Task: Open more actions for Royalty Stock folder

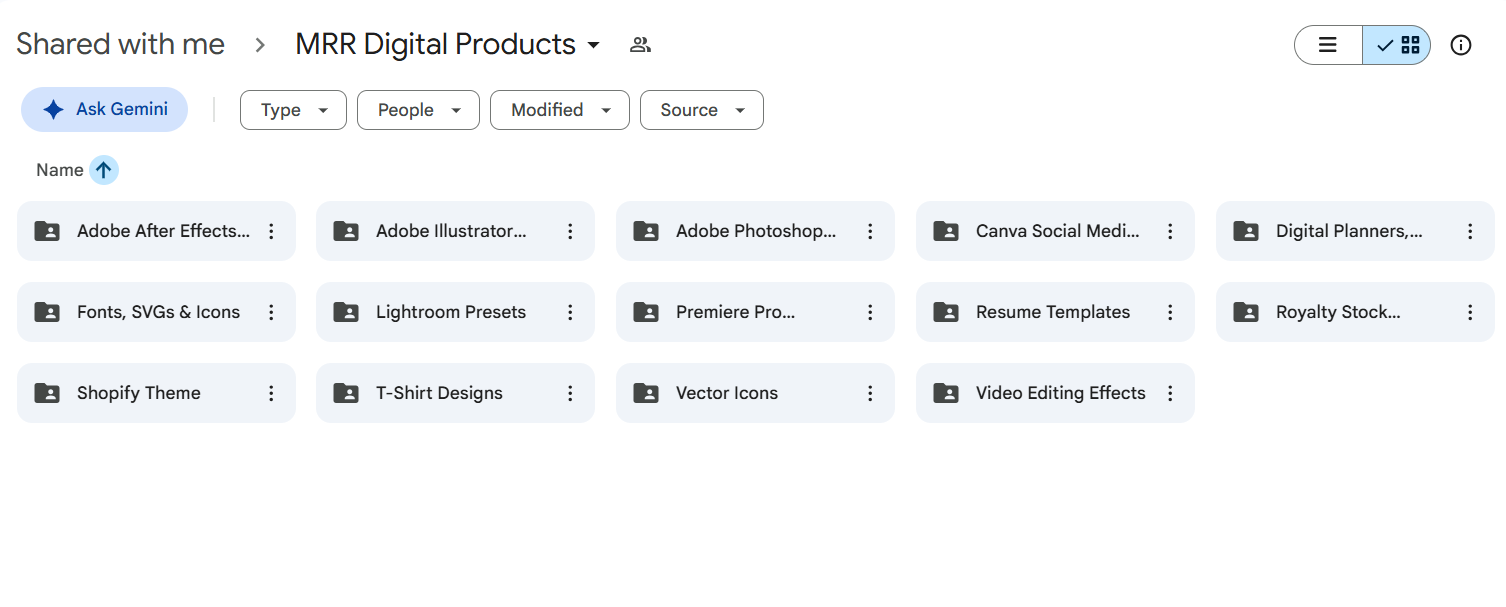Action: tap(1470, 312)
